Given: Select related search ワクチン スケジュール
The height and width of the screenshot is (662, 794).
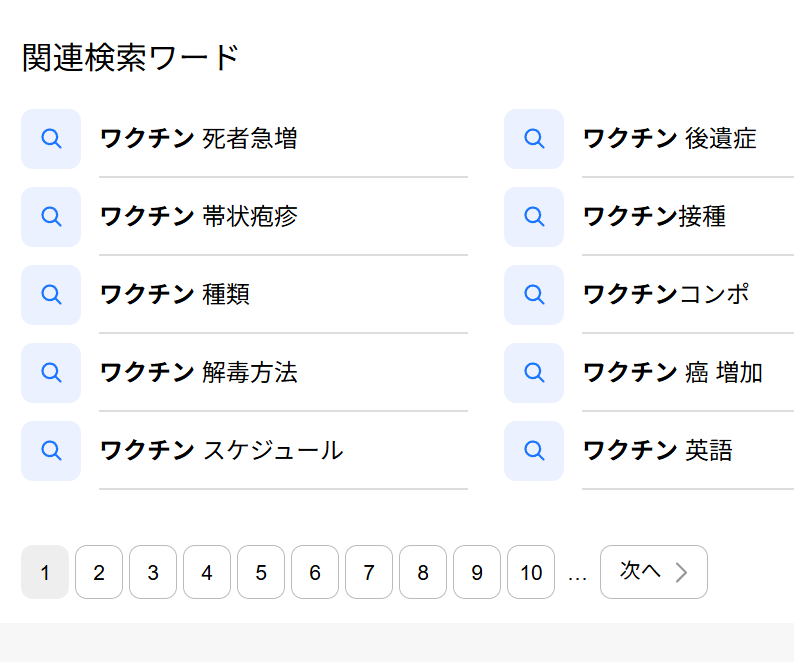Looking at the screenshot, I should [222, 451].
